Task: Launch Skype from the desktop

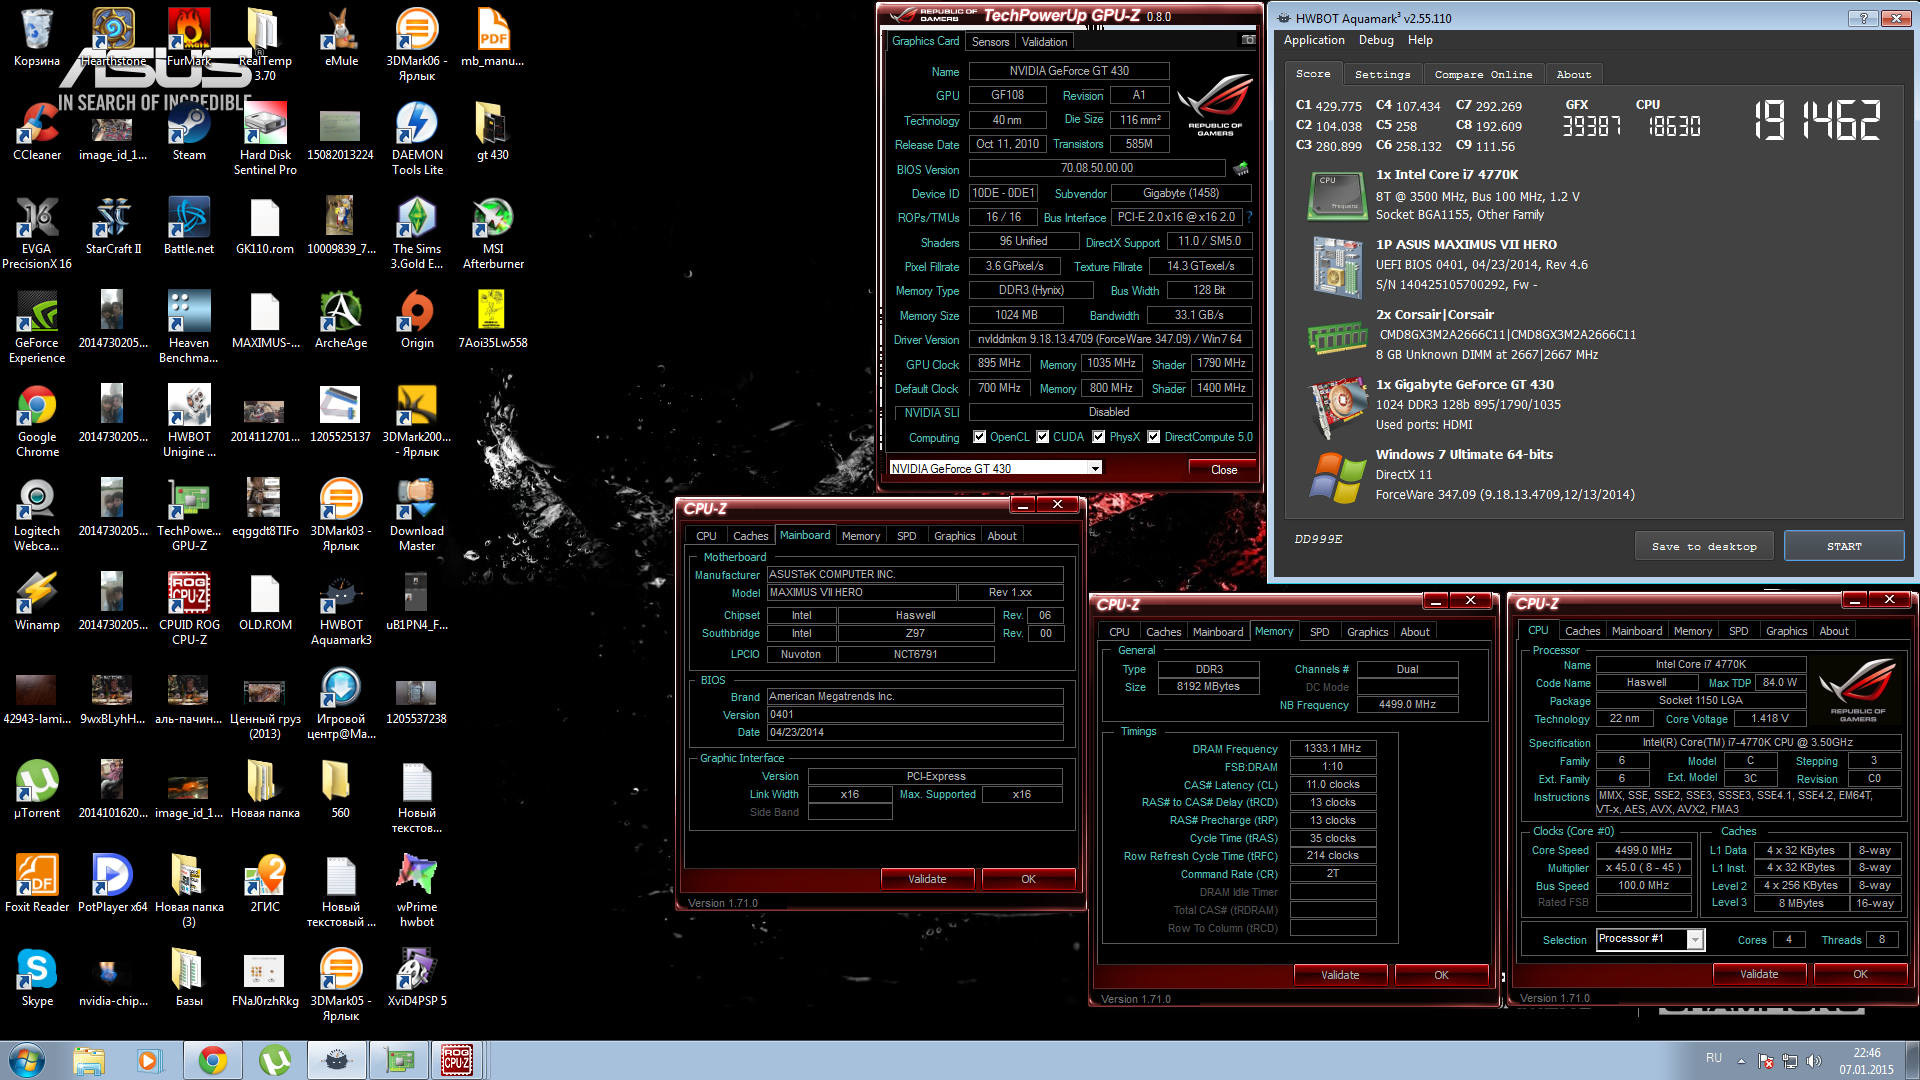Action: (37, 978)
